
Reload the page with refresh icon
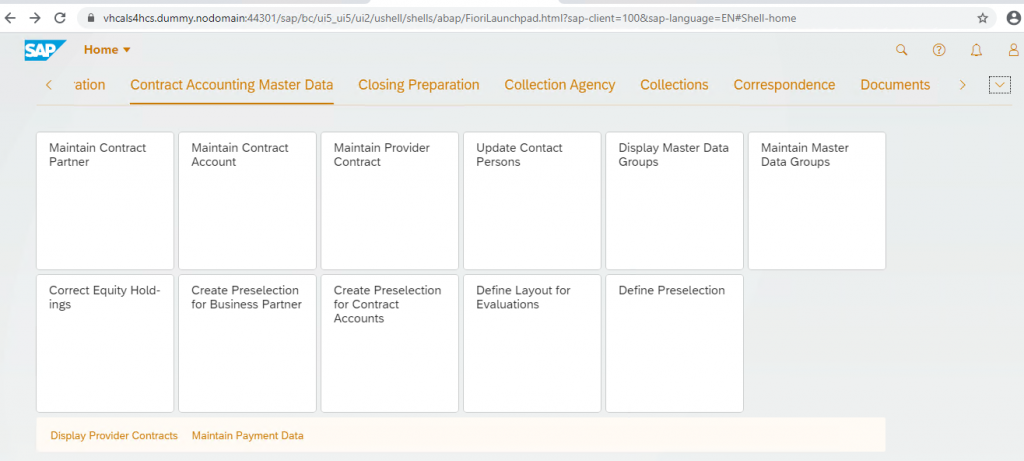[x=60, y=18]
